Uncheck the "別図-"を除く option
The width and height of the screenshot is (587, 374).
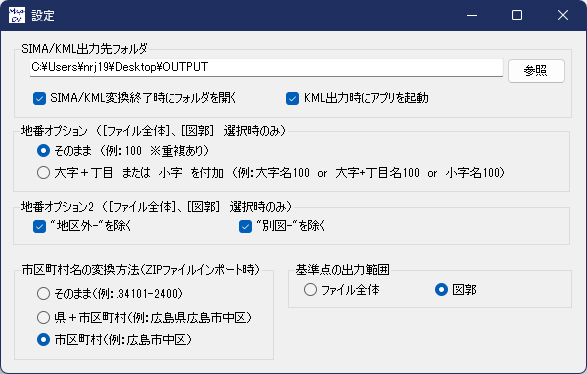[x=245, y=226]
